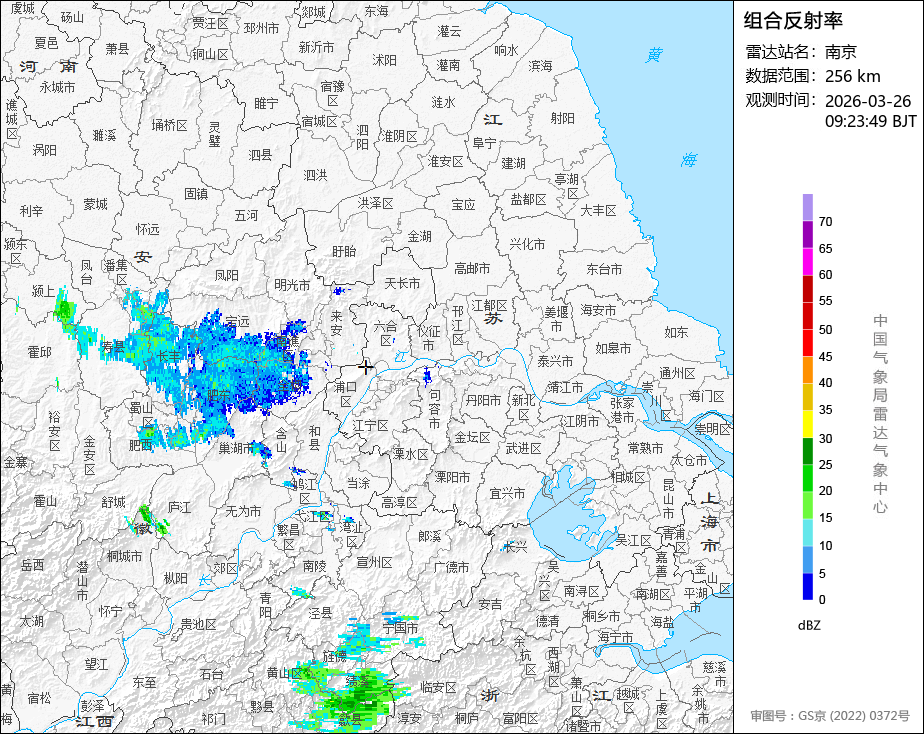The image size is (924, 734).
Task: Click the 60–65 dBZ magenta legend swatch
Action: (807, 262)
